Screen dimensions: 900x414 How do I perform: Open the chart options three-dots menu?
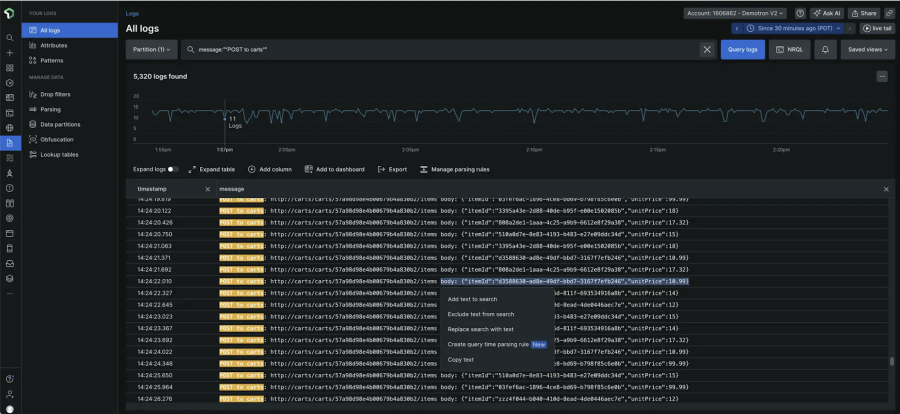[882, 76]
